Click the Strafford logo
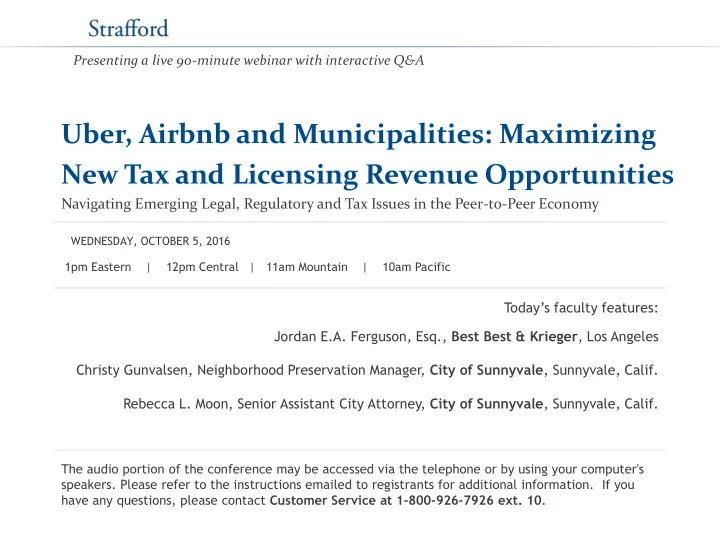Screen dimensions: 720x540 pos(128,28)
